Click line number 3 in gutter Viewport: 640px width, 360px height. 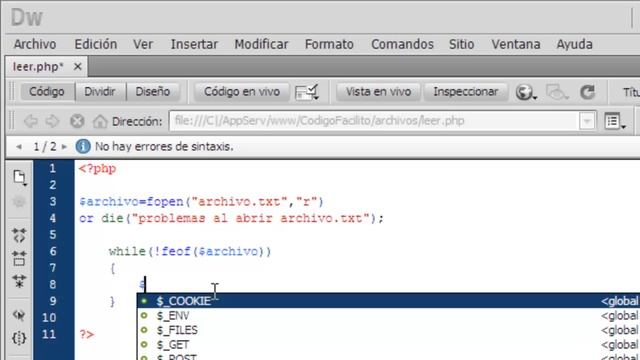[x=53, y=202]
